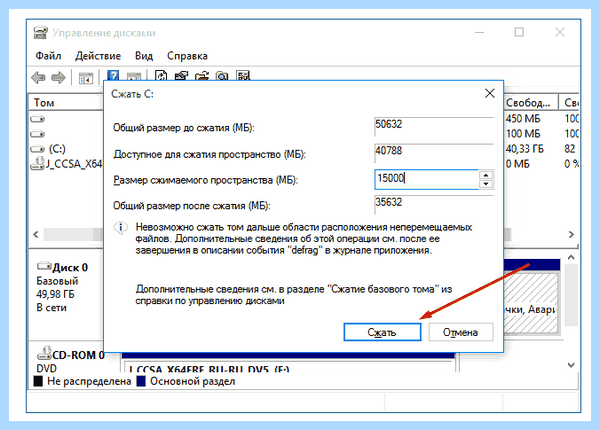The image size is (600, 430).
Task: Click the CD-ROM 0 drive icon
Action: (44, 353)
